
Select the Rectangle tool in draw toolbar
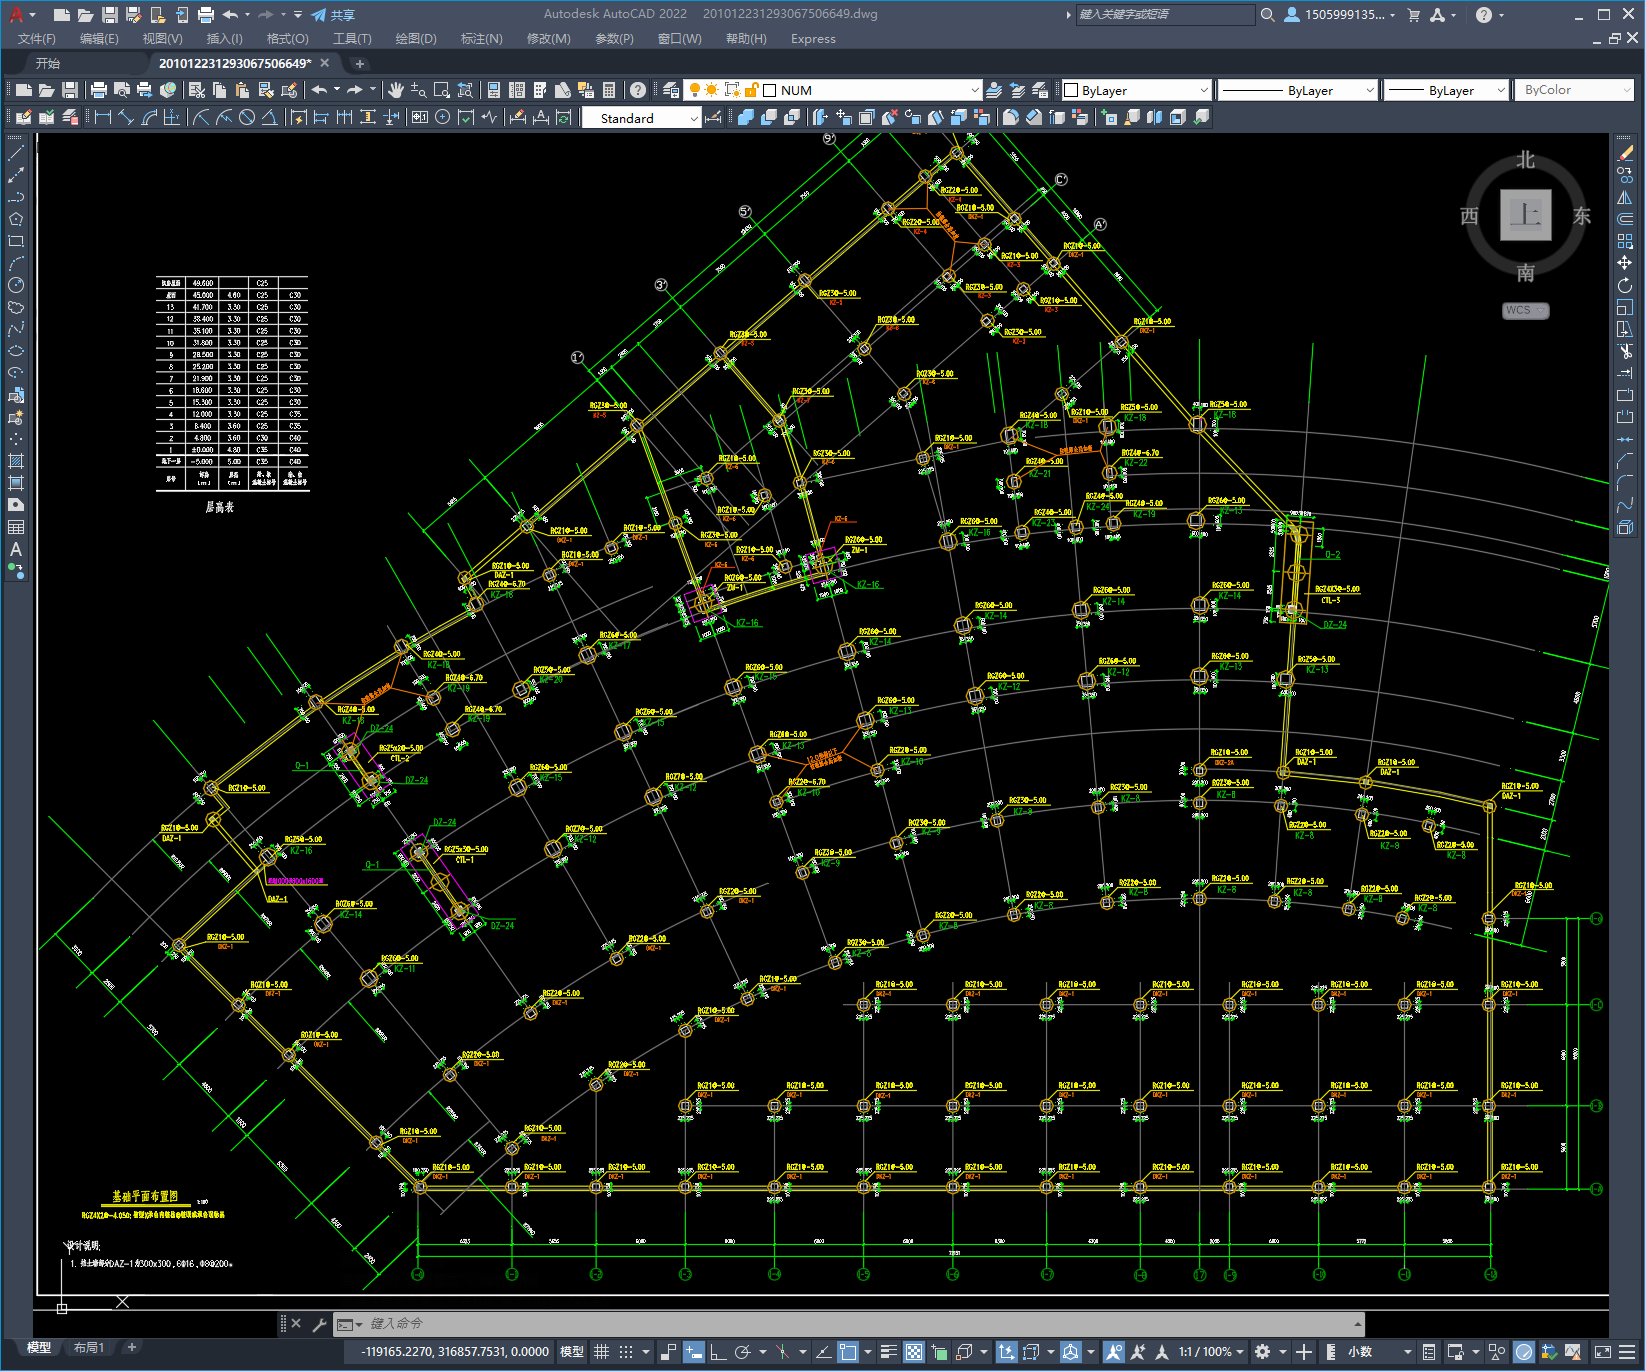[x=16, y=241]
